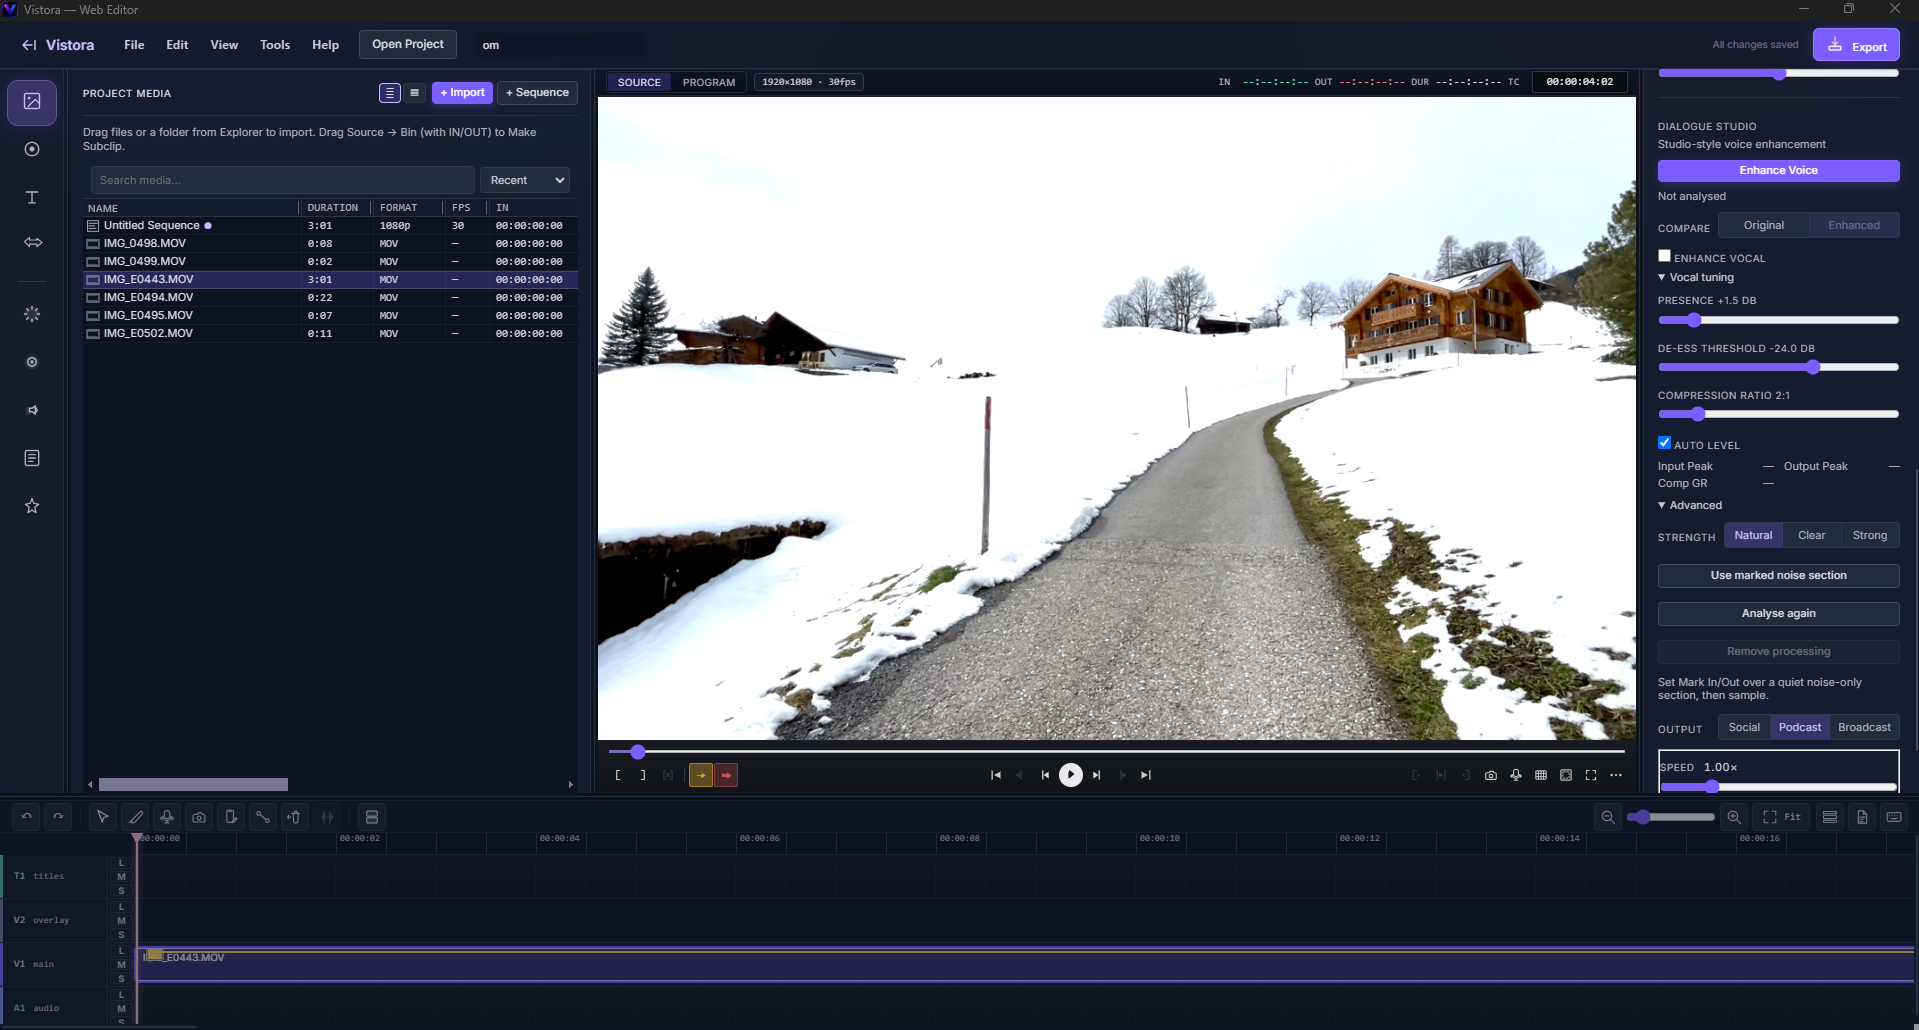This screenshot has width=1919, height=1030.
Task: Choose the Broadcast output preset
Action: coord(1864,728)
